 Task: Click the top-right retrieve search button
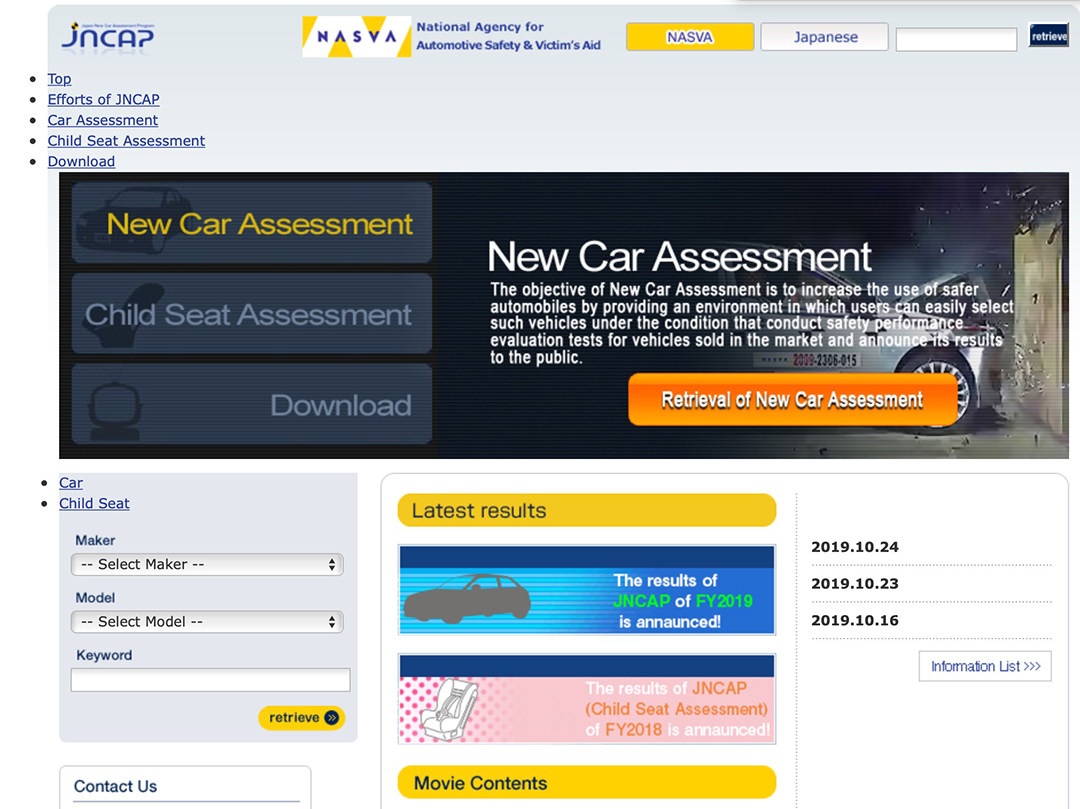coord(1049,36)
